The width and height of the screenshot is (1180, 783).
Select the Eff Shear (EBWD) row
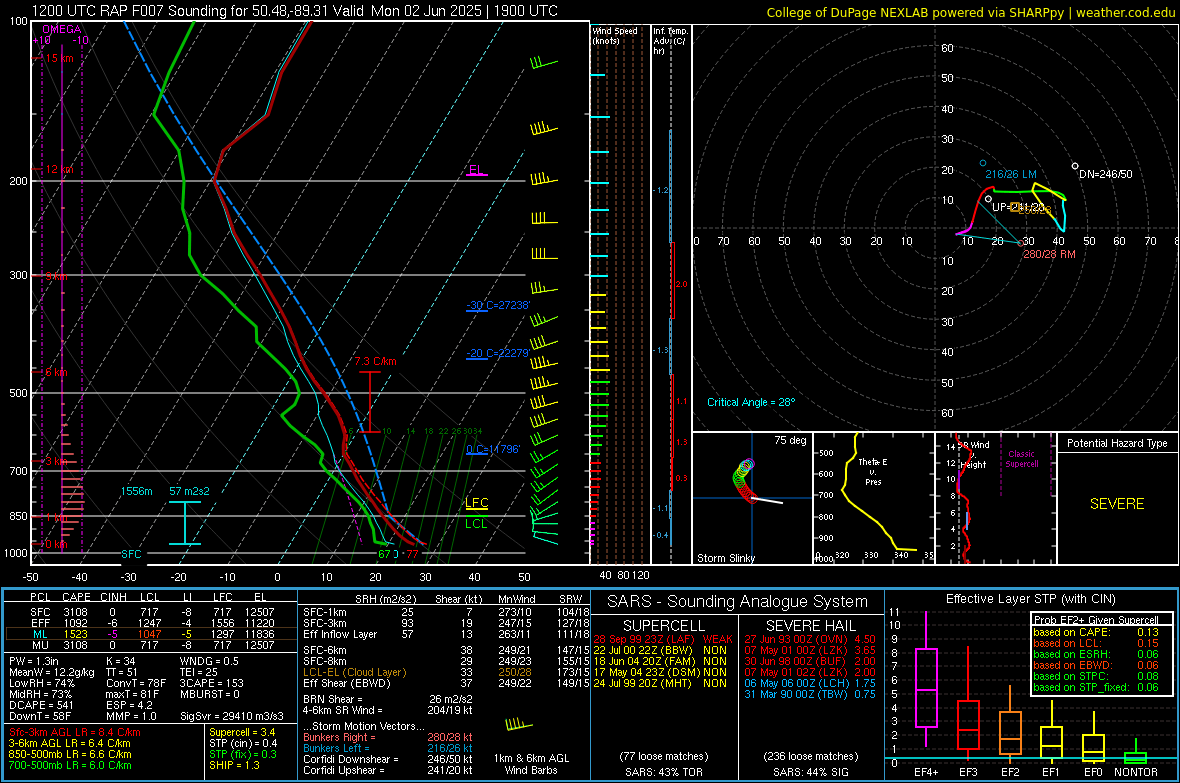click(x=445, y=683)
